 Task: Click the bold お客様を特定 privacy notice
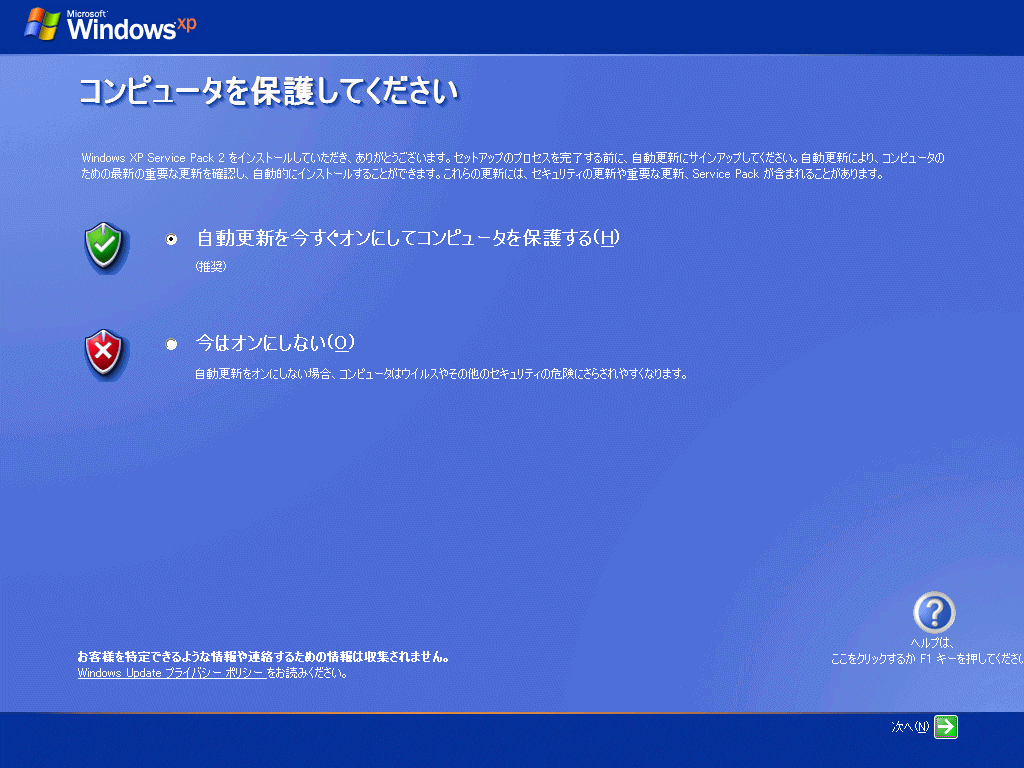pos(263,657)
